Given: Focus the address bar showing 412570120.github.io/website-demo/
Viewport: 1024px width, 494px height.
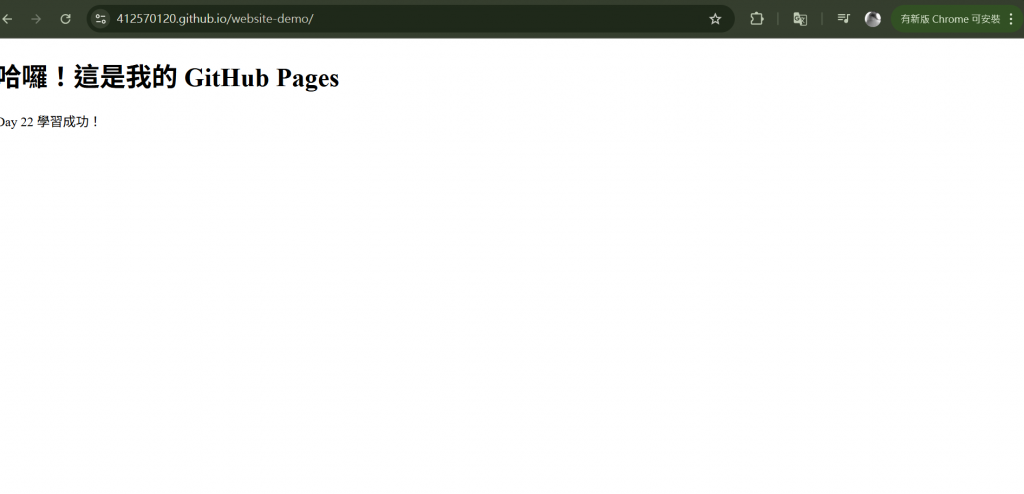Looking at the screenshot, I should pyautogui.click(x=410, y=19).
